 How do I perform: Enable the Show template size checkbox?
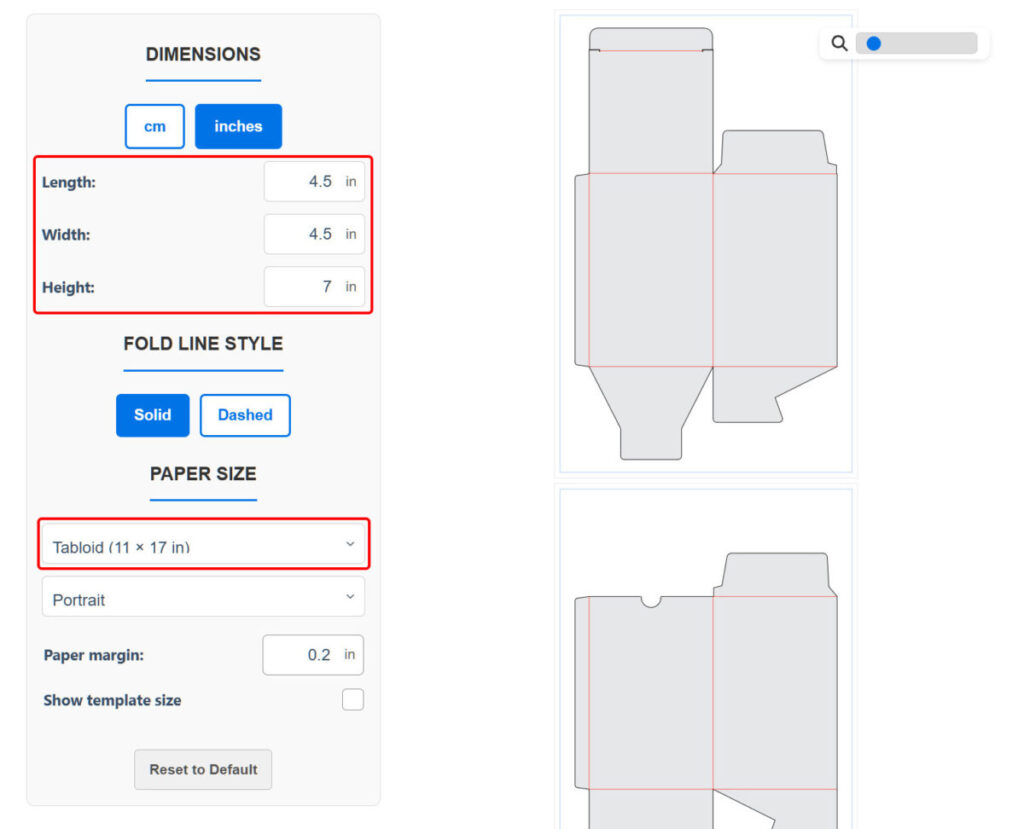(352, 700)
